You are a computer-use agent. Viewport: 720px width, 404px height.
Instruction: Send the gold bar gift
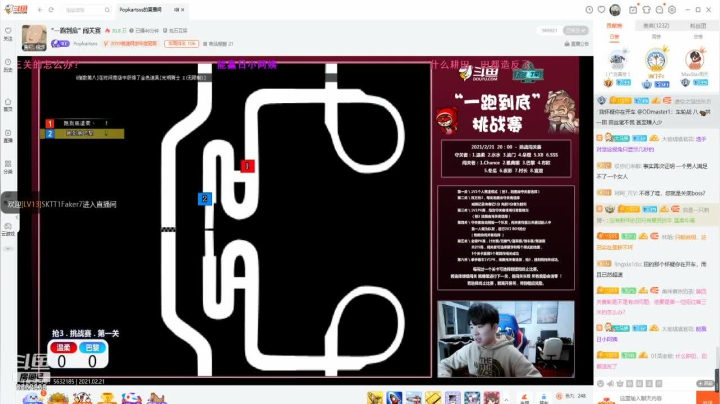click(433, 398)
